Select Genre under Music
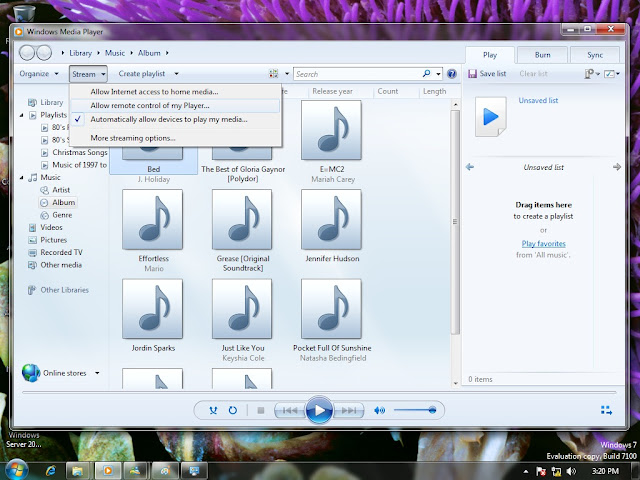 click(56, 215)
